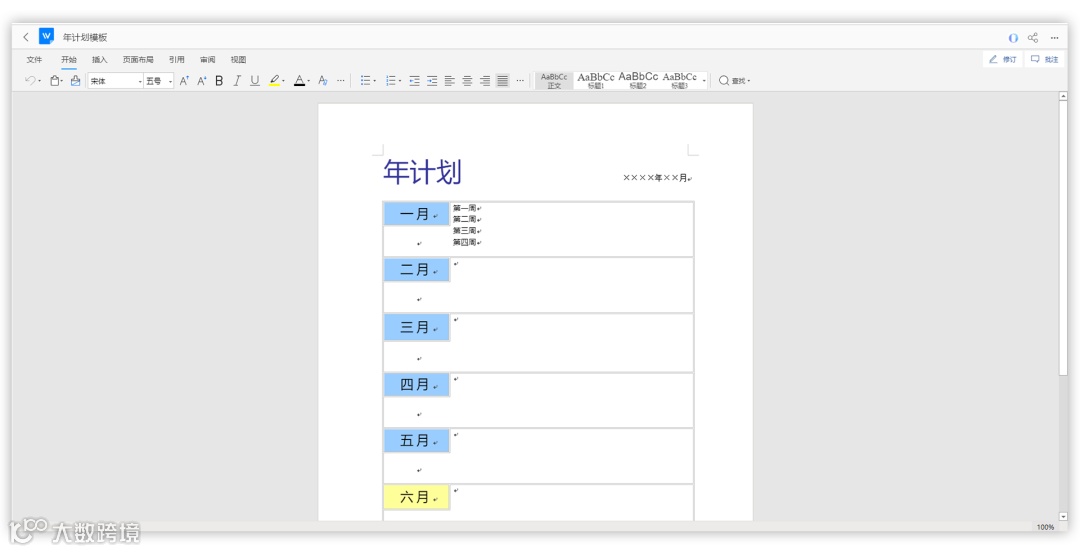This screenshot has width=1080, height=552.
Task: Click the 年计划 title heading
Action: 422,172
